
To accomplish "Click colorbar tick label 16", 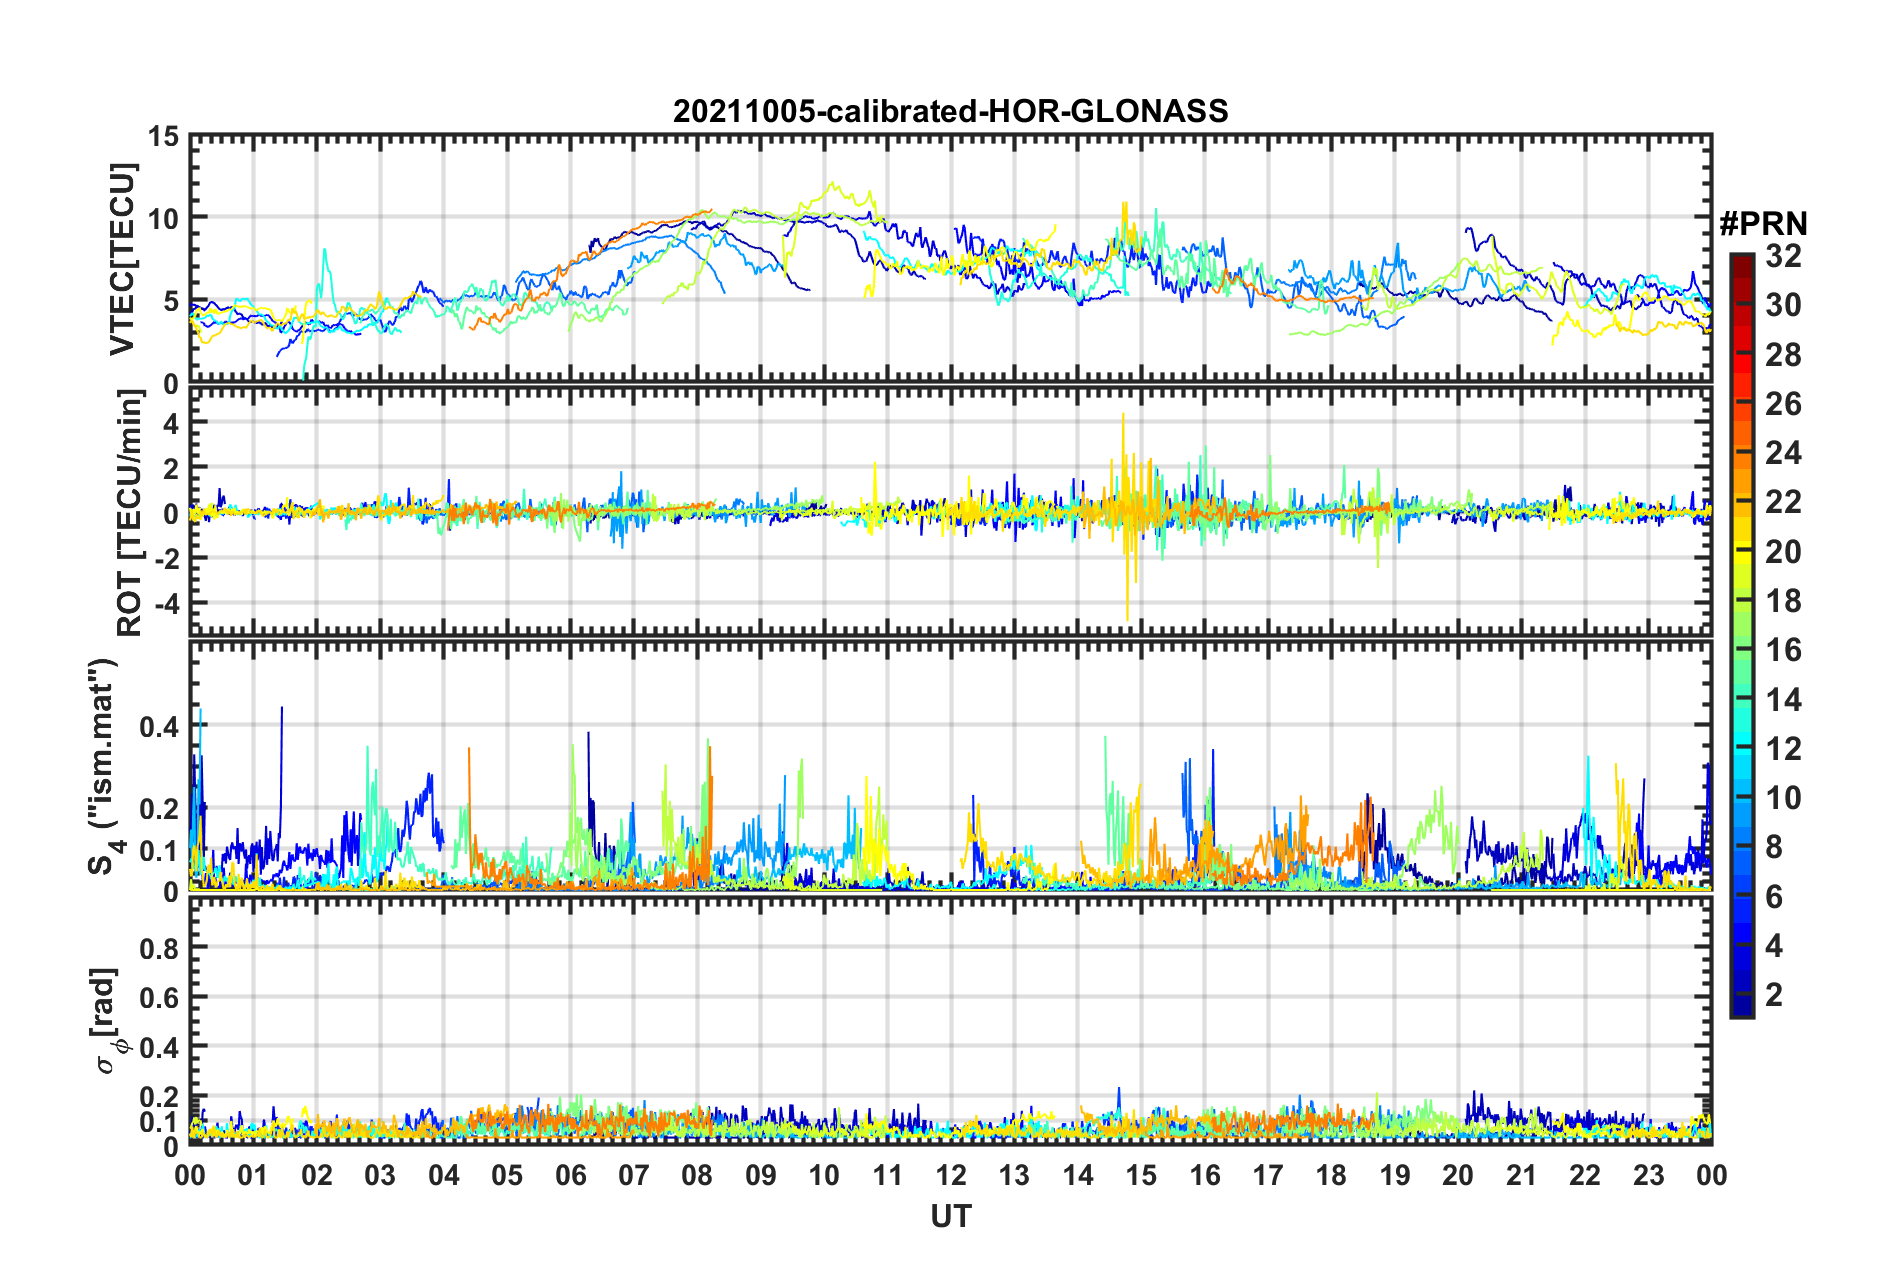I will click(x=1783, y=651).
